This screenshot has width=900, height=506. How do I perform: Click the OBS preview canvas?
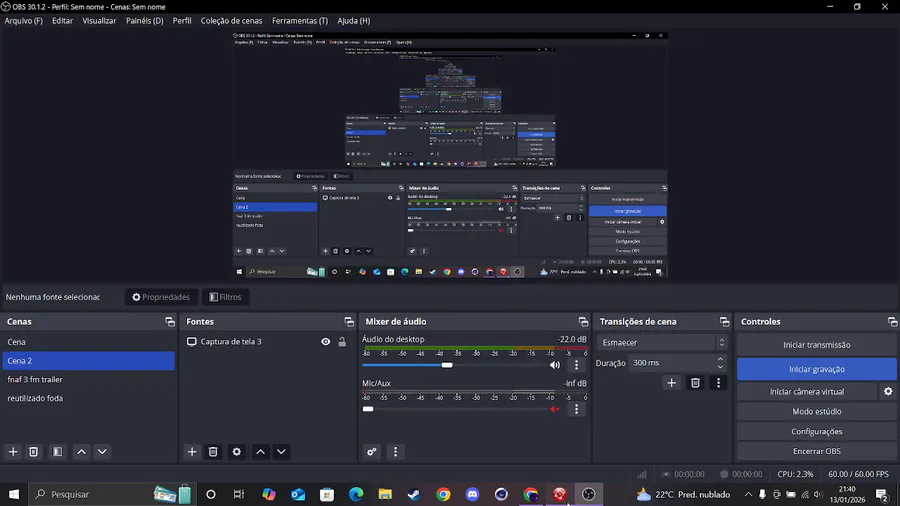(450, 155)
